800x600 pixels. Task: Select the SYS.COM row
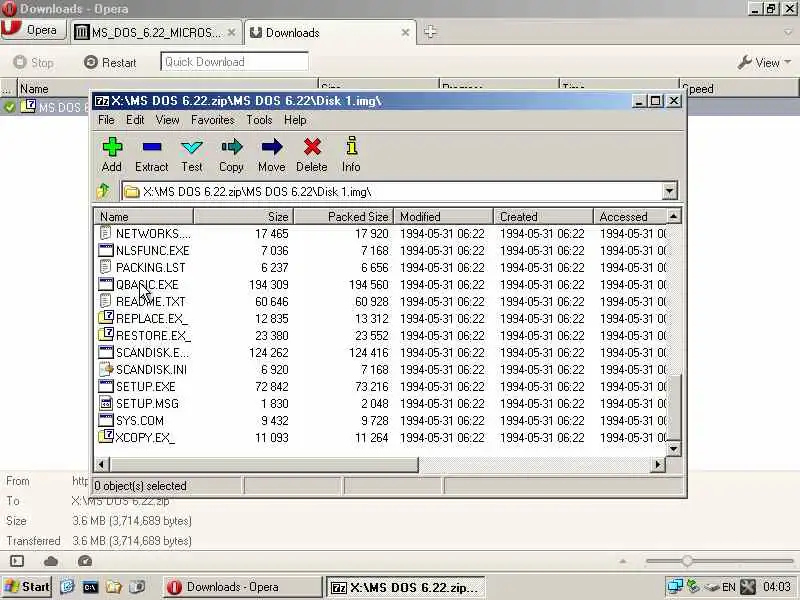pos(382,420)
